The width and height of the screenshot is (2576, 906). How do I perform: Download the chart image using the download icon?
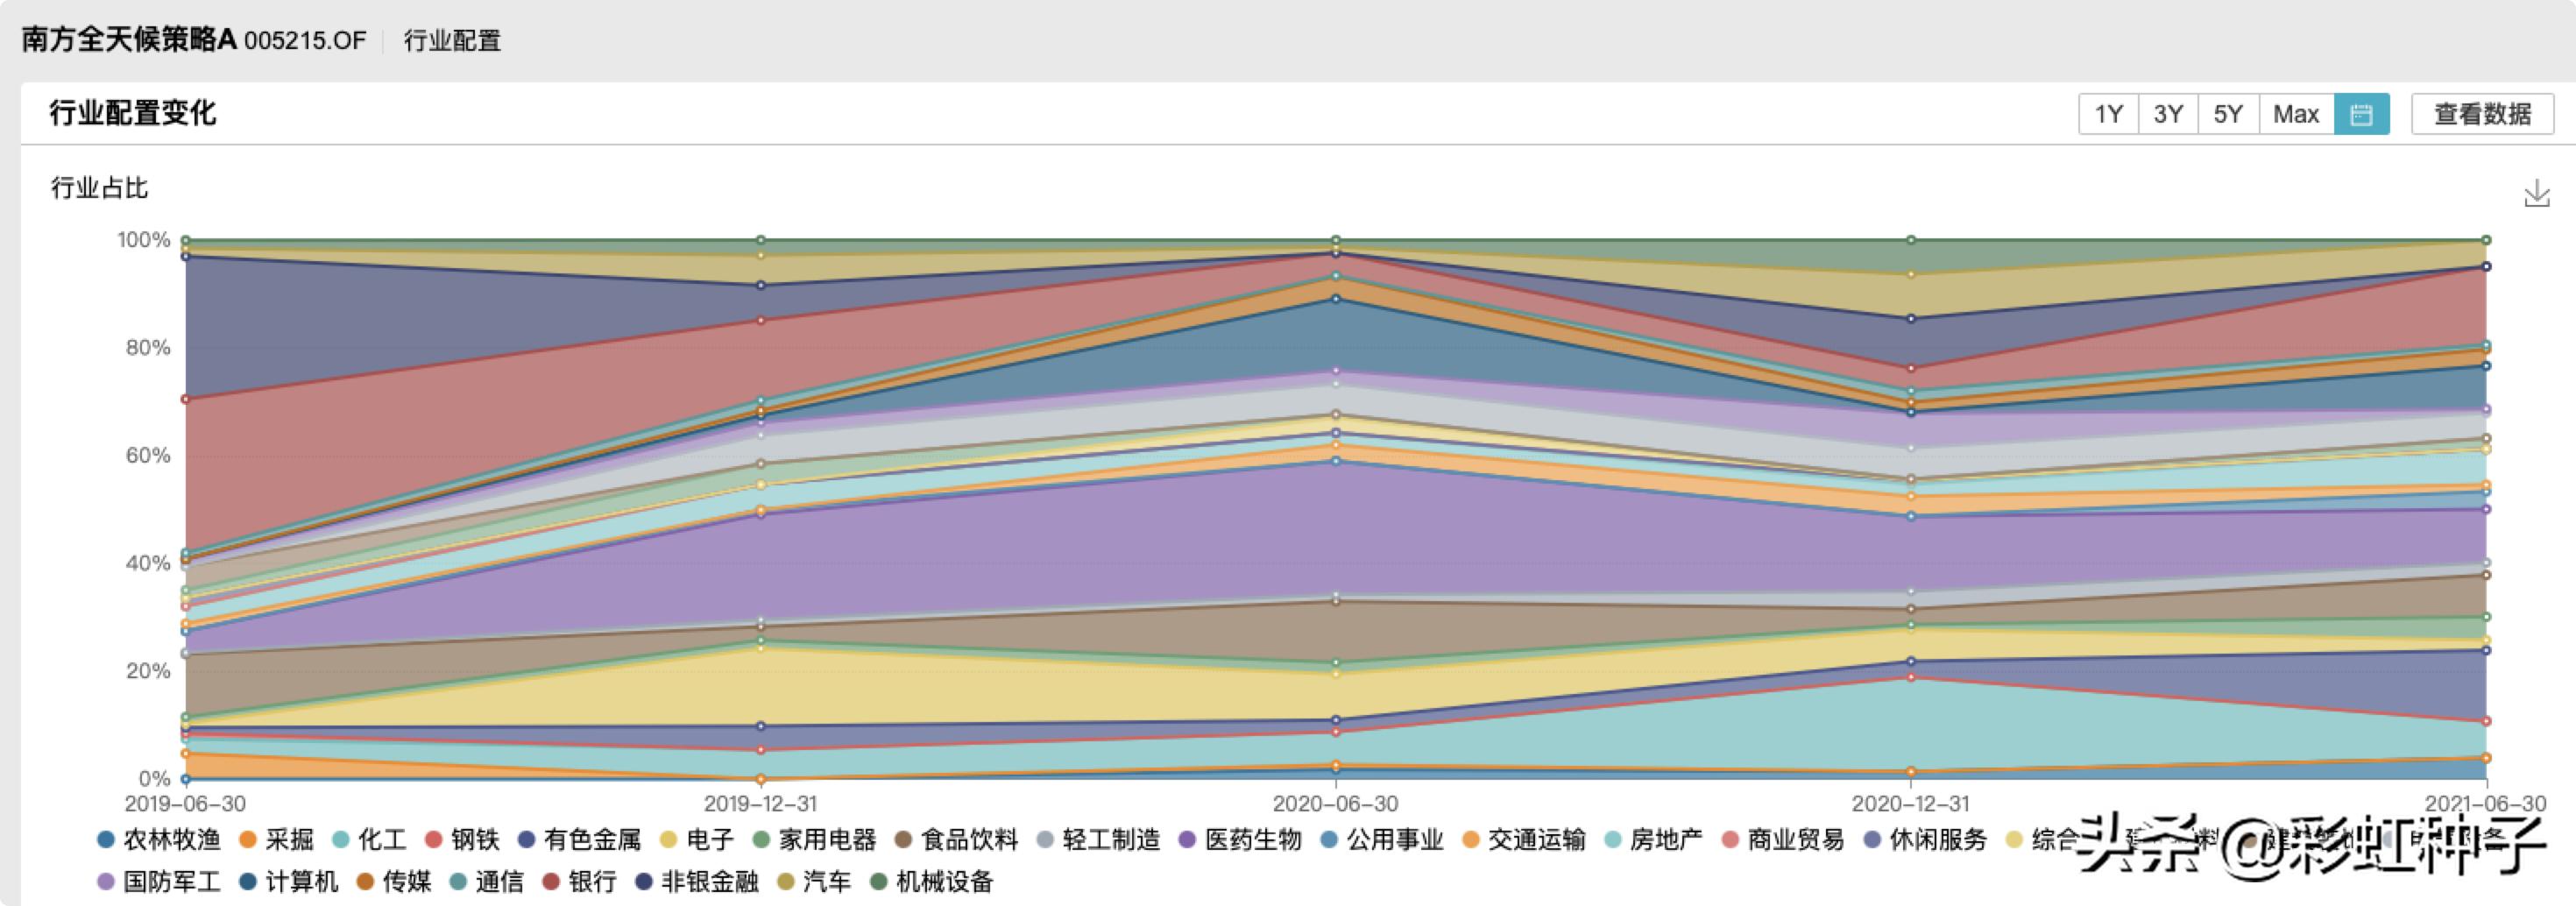[2536, 193]
